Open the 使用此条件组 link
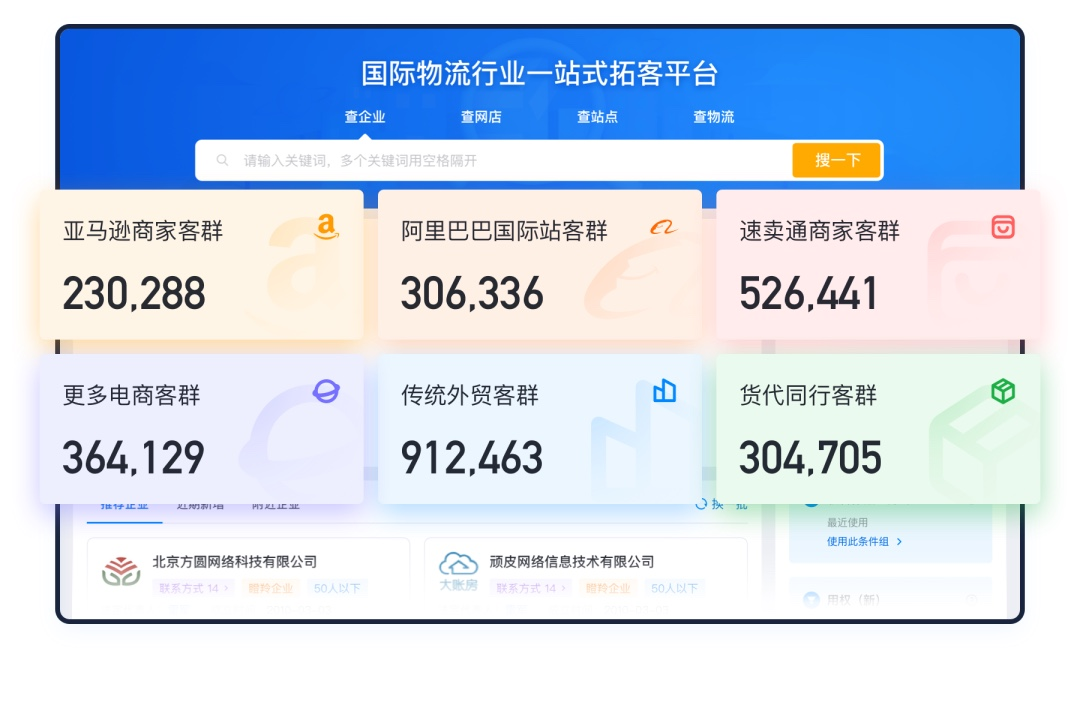The image size is (1080, 720). pyautogui.click(x=864, y=542)
